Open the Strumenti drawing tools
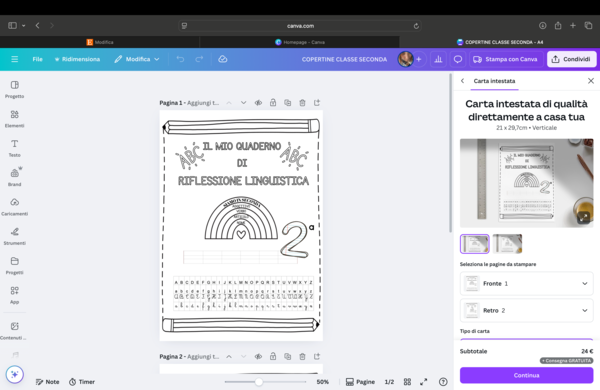 tap(15, 236)
